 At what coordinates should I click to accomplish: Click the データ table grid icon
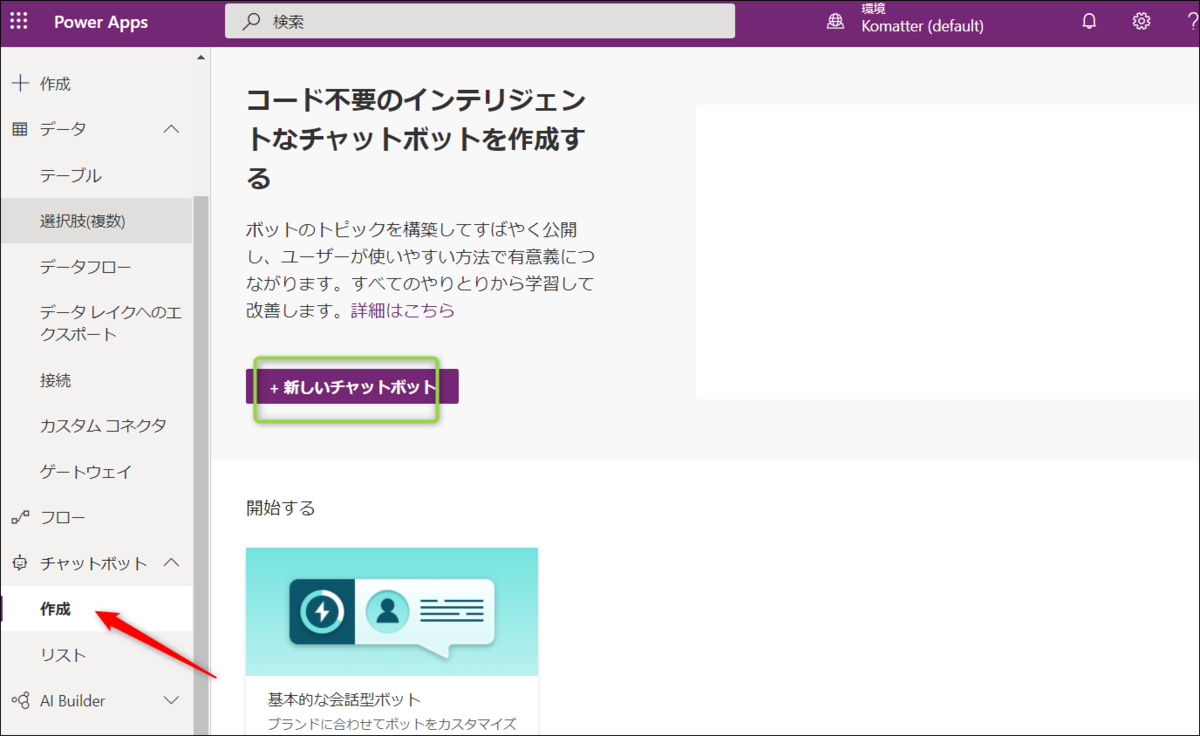pyautogui.click(x=19, y=129)
